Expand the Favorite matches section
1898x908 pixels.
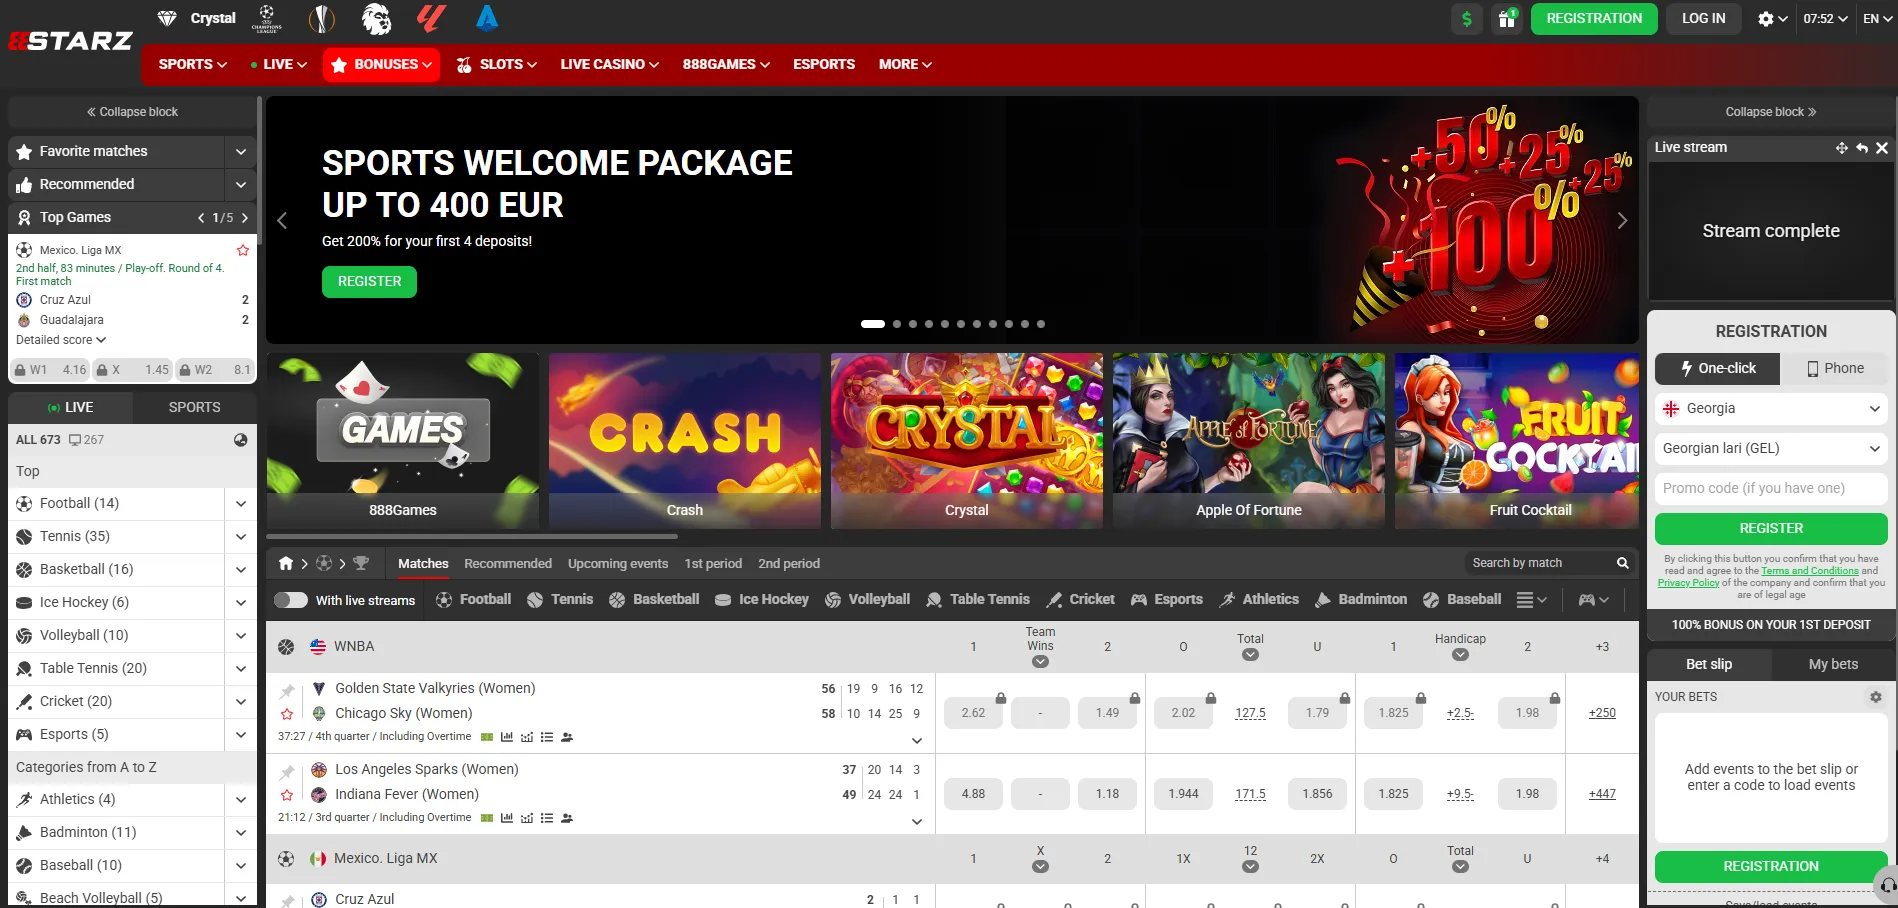pos(241,152)
